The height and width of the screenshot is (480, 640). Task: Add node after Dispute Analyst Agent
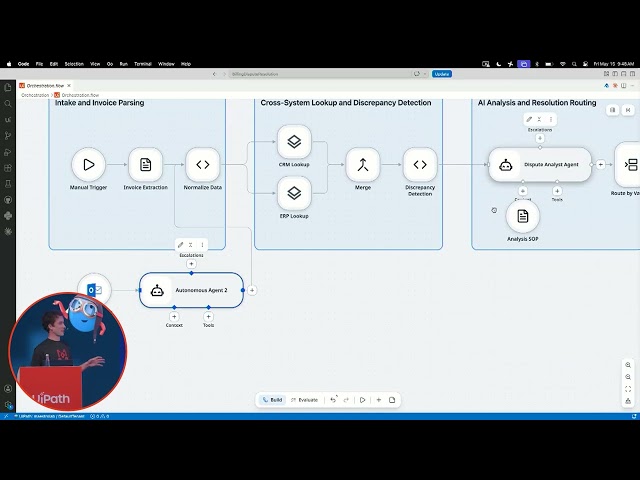pos(601,164)
